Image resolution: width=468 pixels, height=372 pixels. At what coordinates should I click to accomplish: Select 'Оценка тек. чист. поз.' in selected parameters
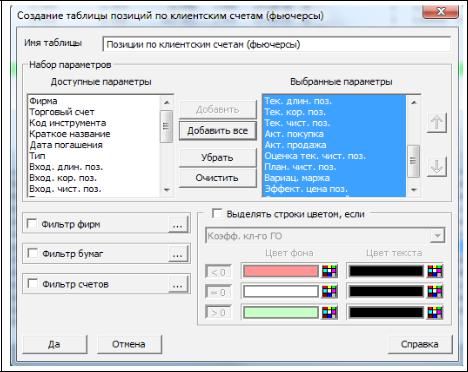pyautogui.click(x=334, y=156)
